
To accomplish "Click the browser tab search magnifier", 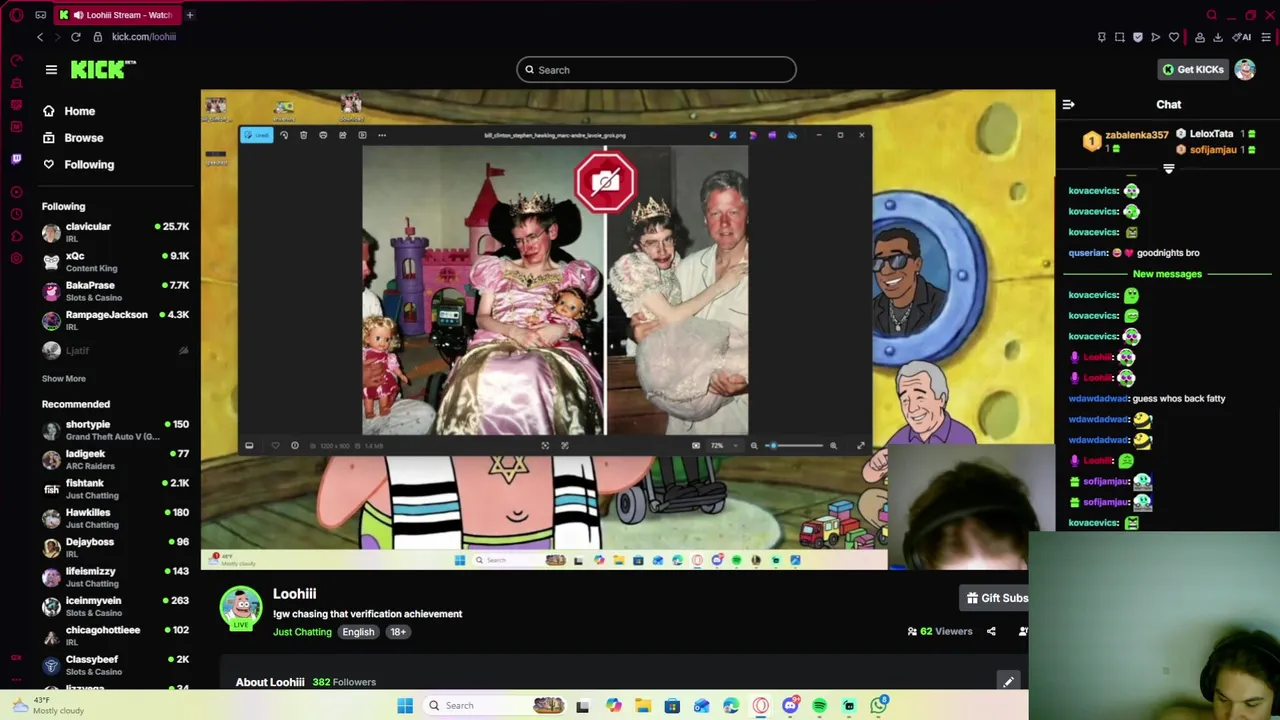I will (1212, 15).
